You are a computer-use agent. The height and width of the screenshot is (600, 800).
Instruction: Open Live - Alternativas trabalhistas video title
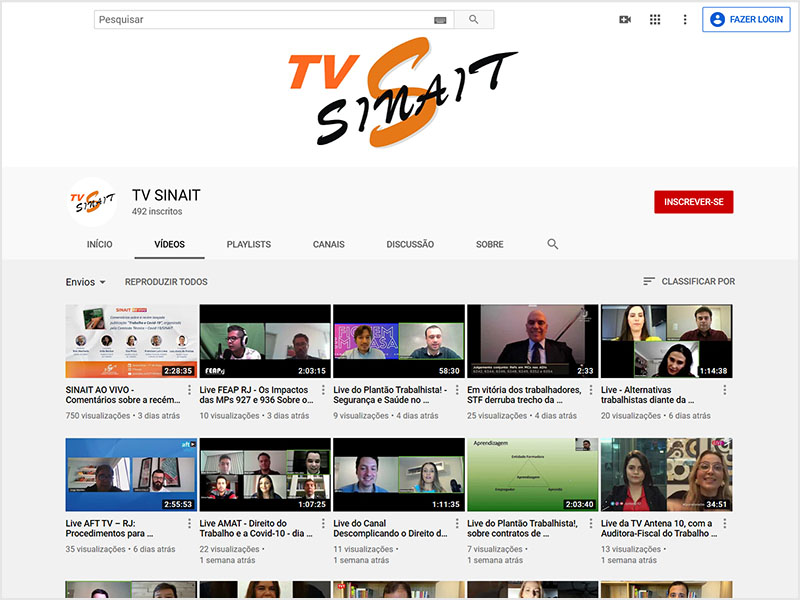point(647,395)
